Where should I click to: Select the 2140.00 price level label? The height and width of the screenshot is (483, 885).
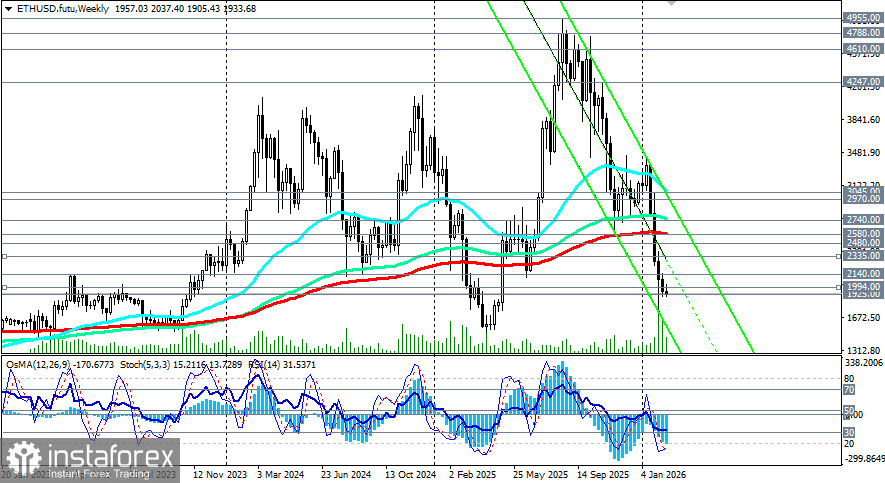pos(863,274)
